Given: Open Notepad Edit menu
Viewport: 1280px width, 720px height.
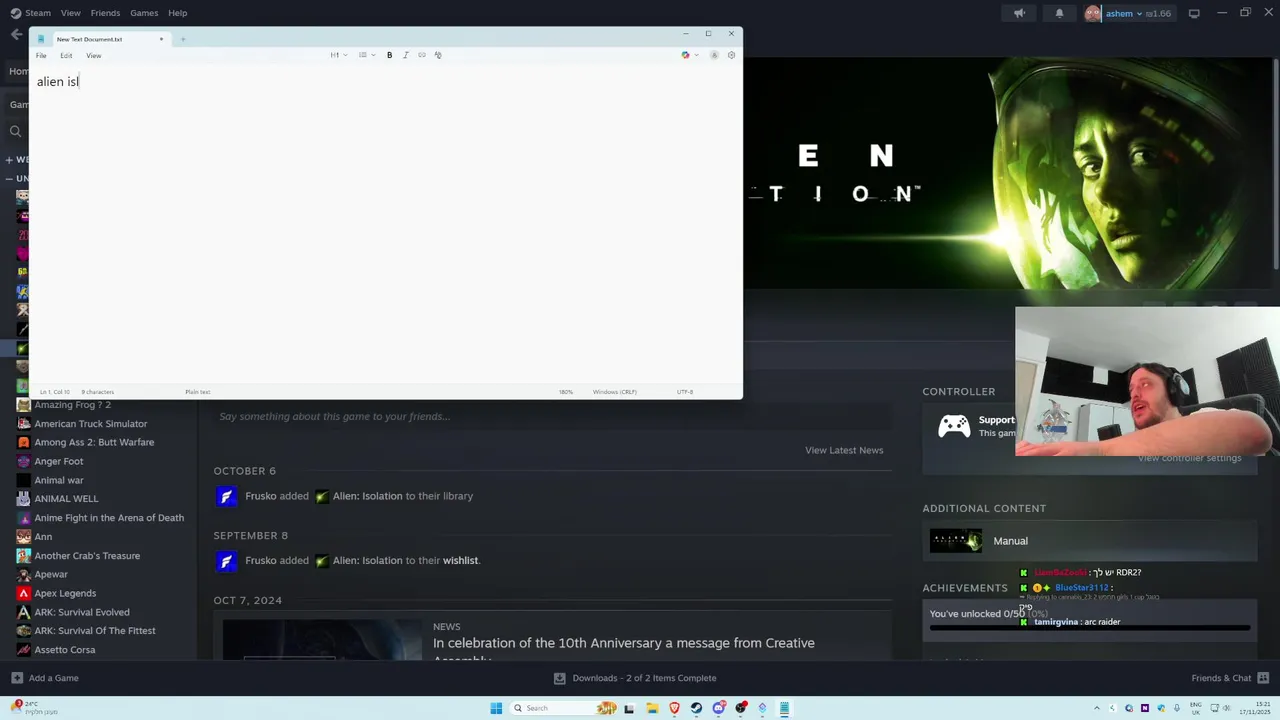Looking at the screenshot, I should pos(66,55).
